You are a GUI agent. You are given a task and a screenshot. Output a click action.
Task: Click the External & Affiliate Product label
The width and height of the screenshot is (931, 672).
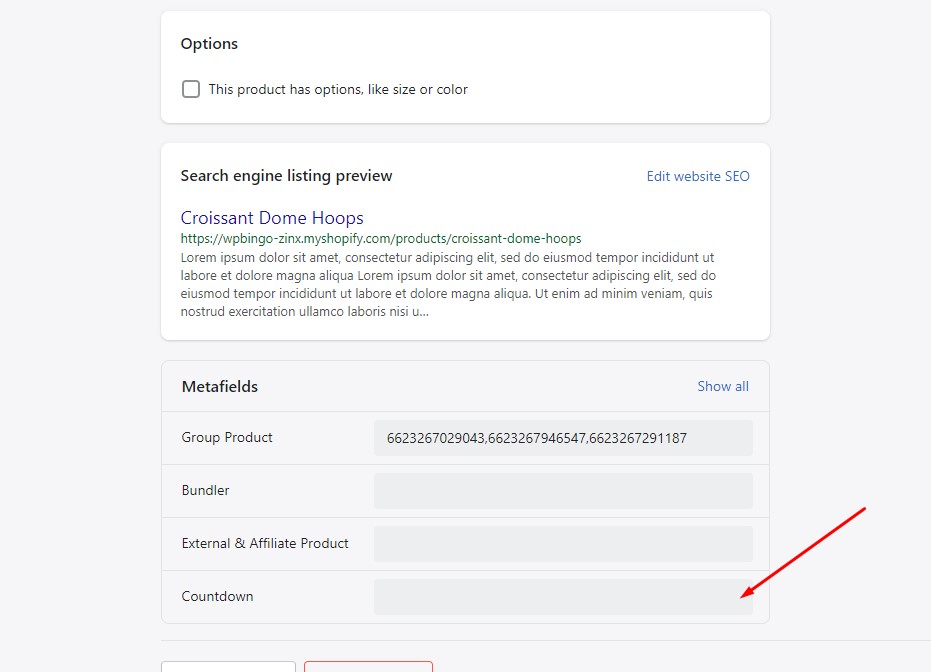(265, 544)
